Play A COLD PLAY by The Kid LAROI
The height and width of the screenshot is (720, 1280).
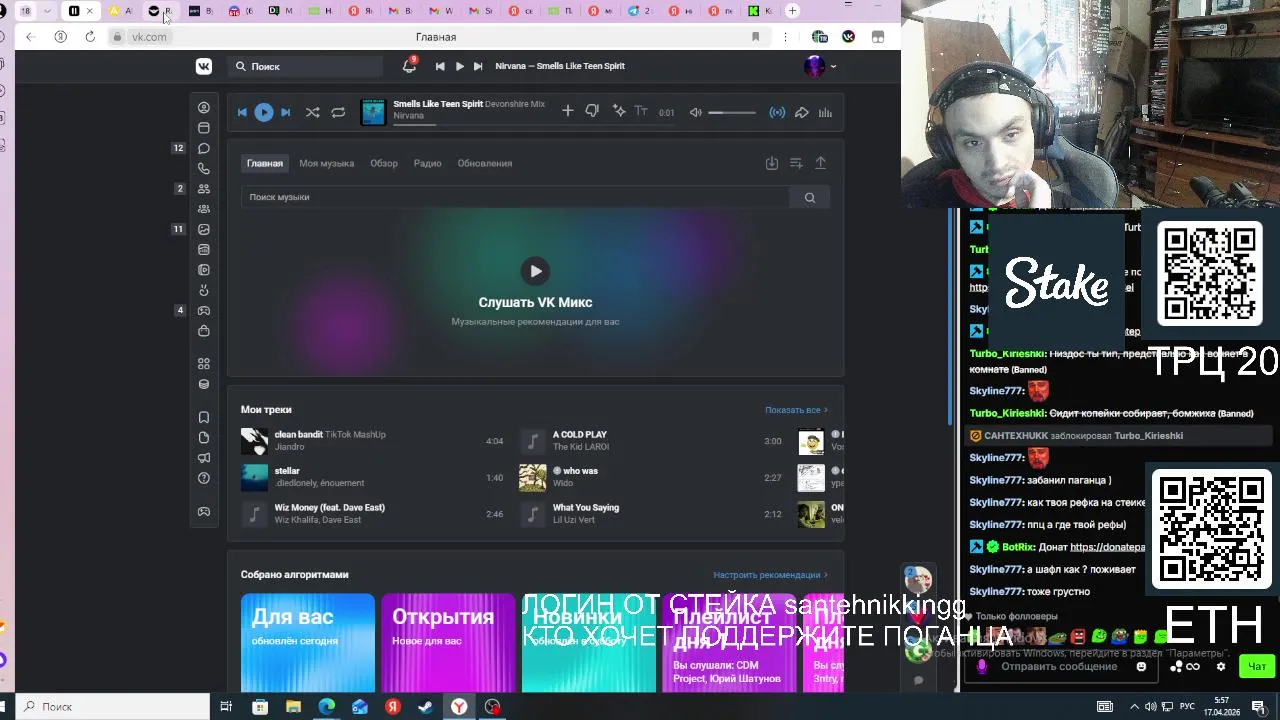pyautogui.click(x=533, y=441)
